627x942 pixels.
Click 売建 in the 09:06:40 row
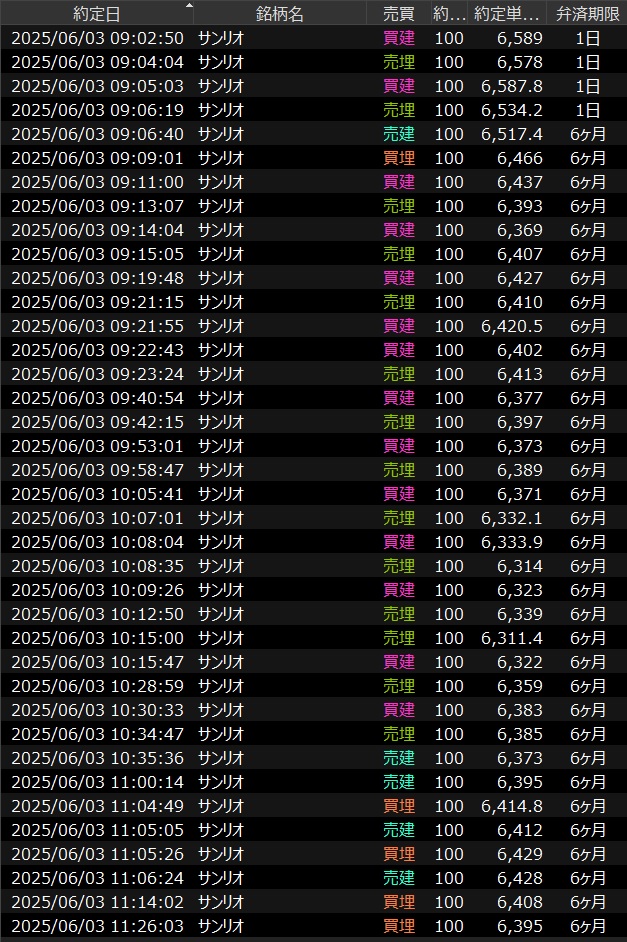coord(399,134)
